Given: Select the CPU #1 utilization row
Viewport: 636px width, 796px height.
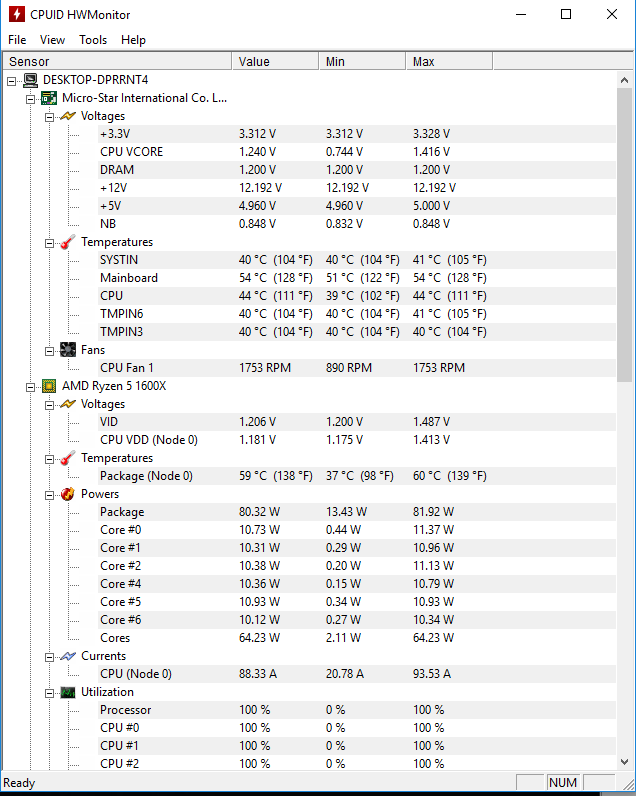Looking at the screenshot, I should click(357, 746).
